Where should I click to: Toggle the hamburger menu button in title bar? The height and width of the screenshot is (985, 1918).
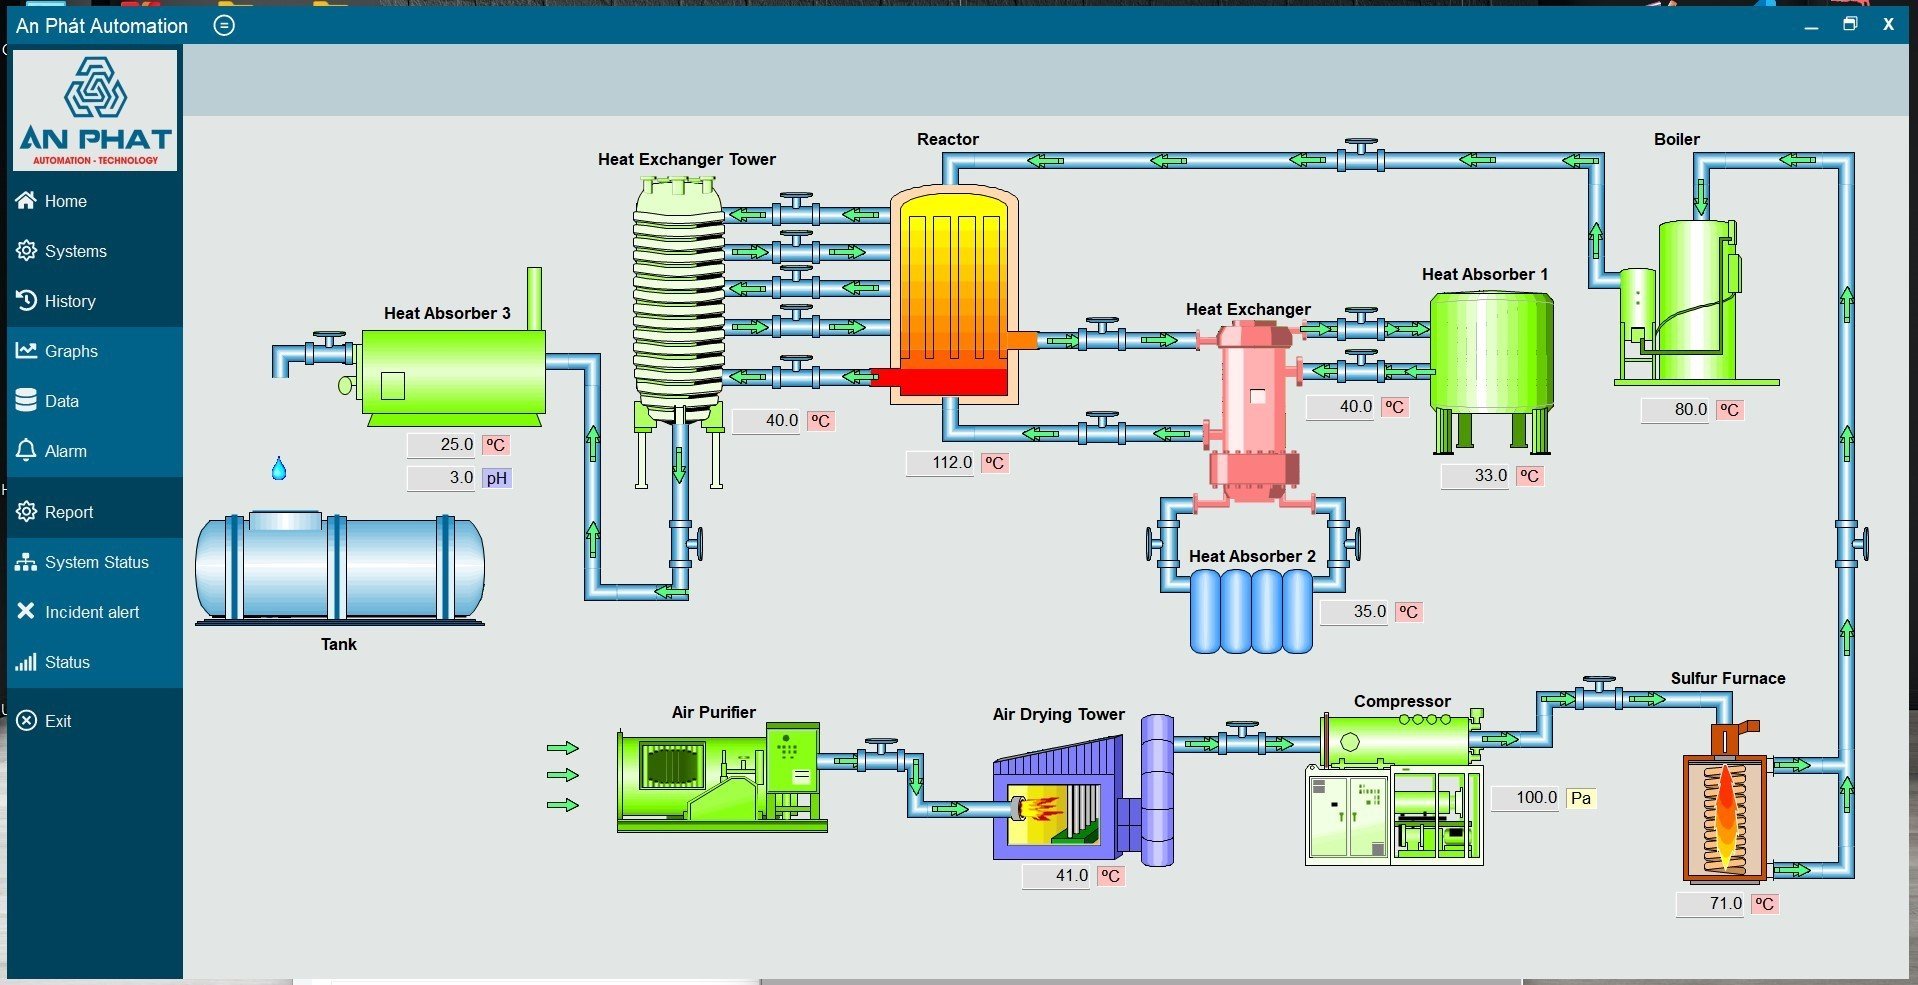pos(224,25)
